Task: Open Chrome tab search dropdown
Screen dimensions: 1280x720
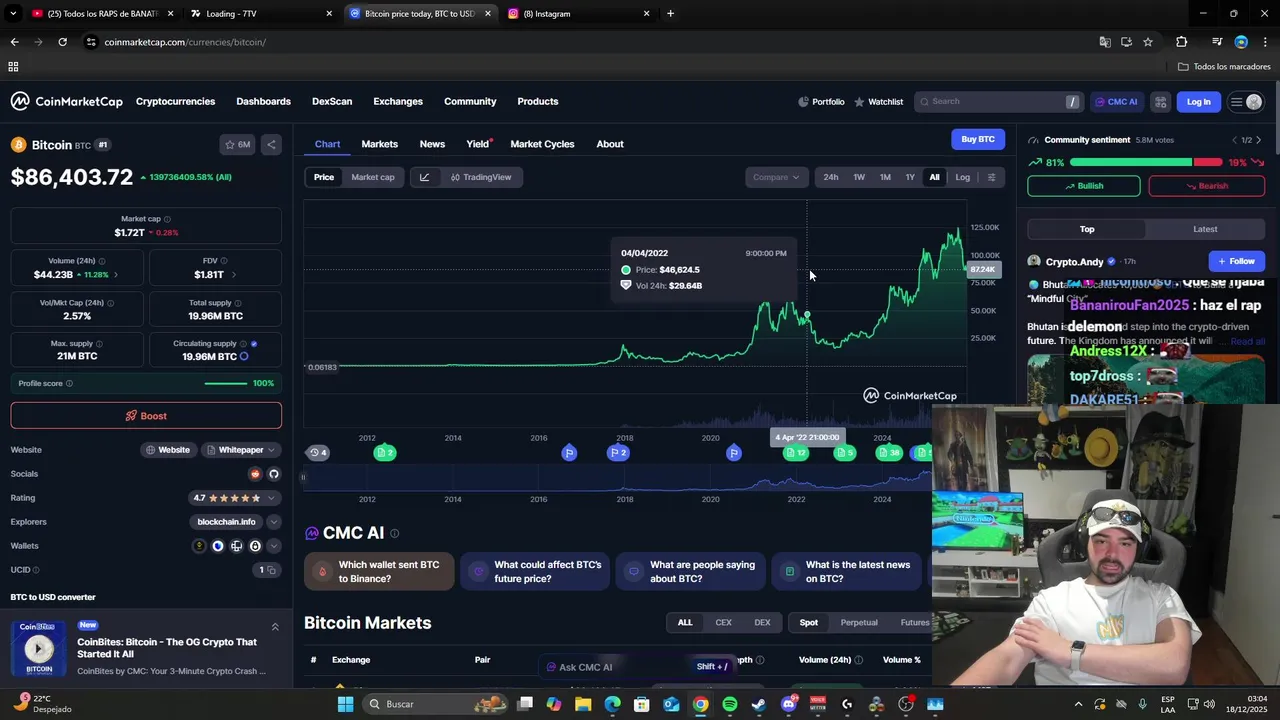Action: 13,14
